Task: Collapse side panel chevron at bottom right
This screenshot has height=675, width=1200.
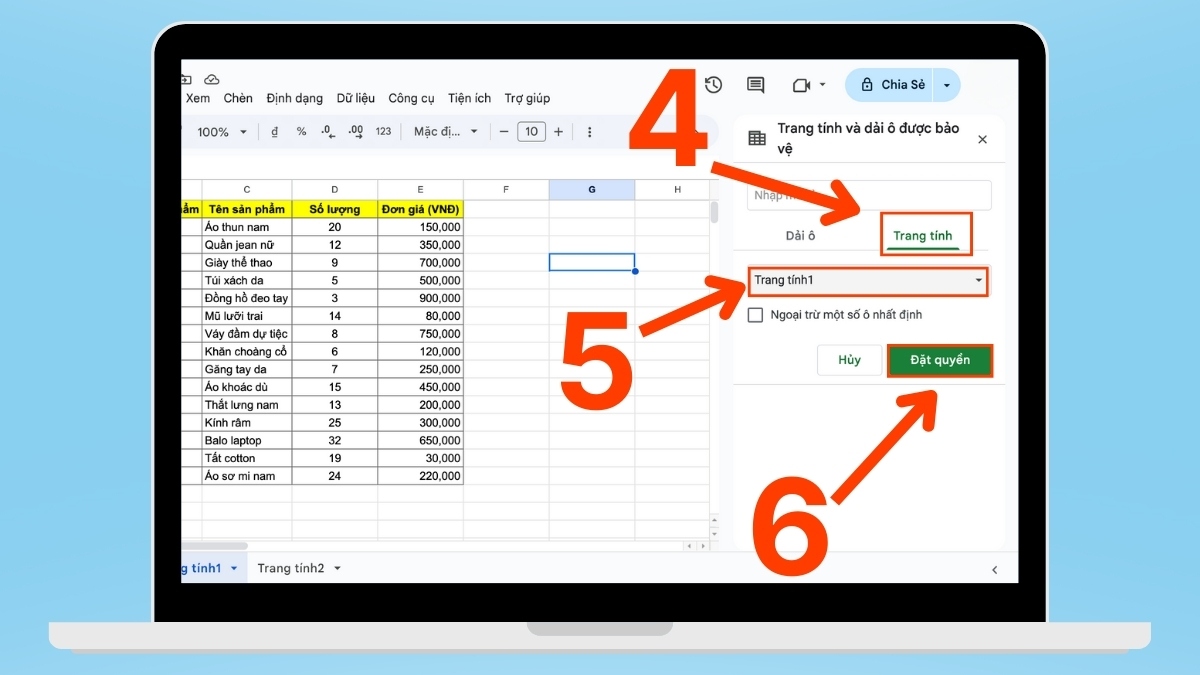Action: point(994,569)
